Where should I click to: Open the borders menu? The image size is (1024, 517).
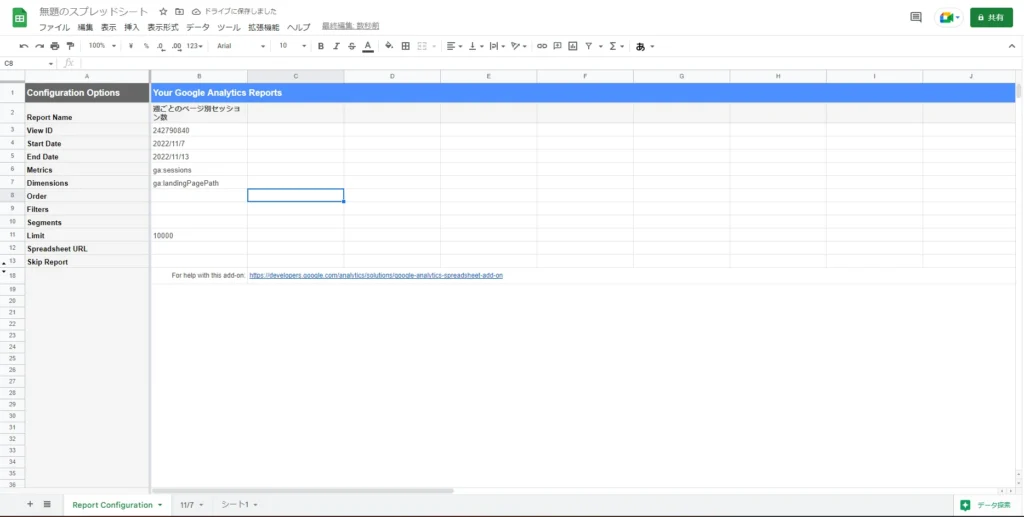pos(406,46)
